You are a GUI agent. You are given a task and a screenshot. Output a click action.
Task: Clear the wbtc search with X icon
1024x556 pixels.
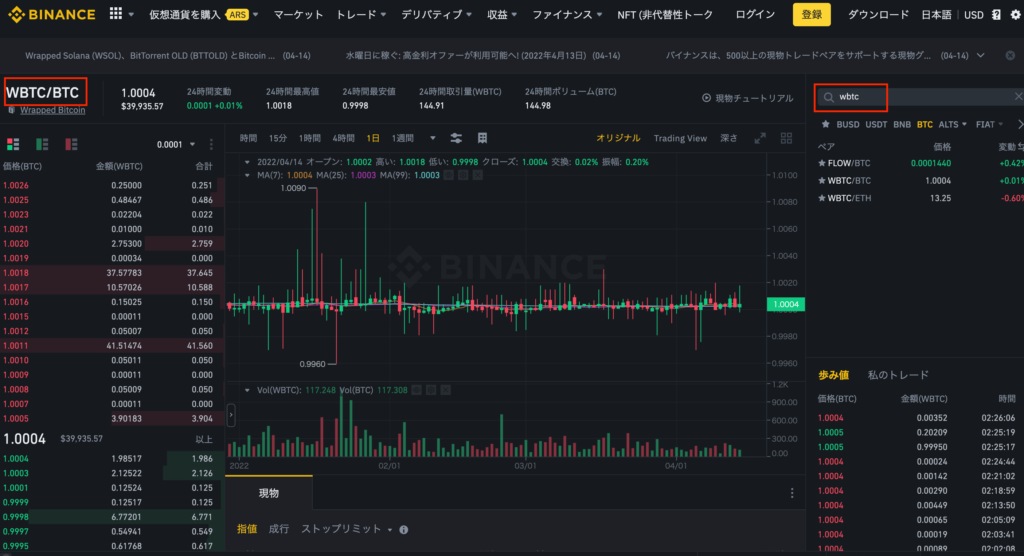pyautogui.click(x=1018, y=97)
